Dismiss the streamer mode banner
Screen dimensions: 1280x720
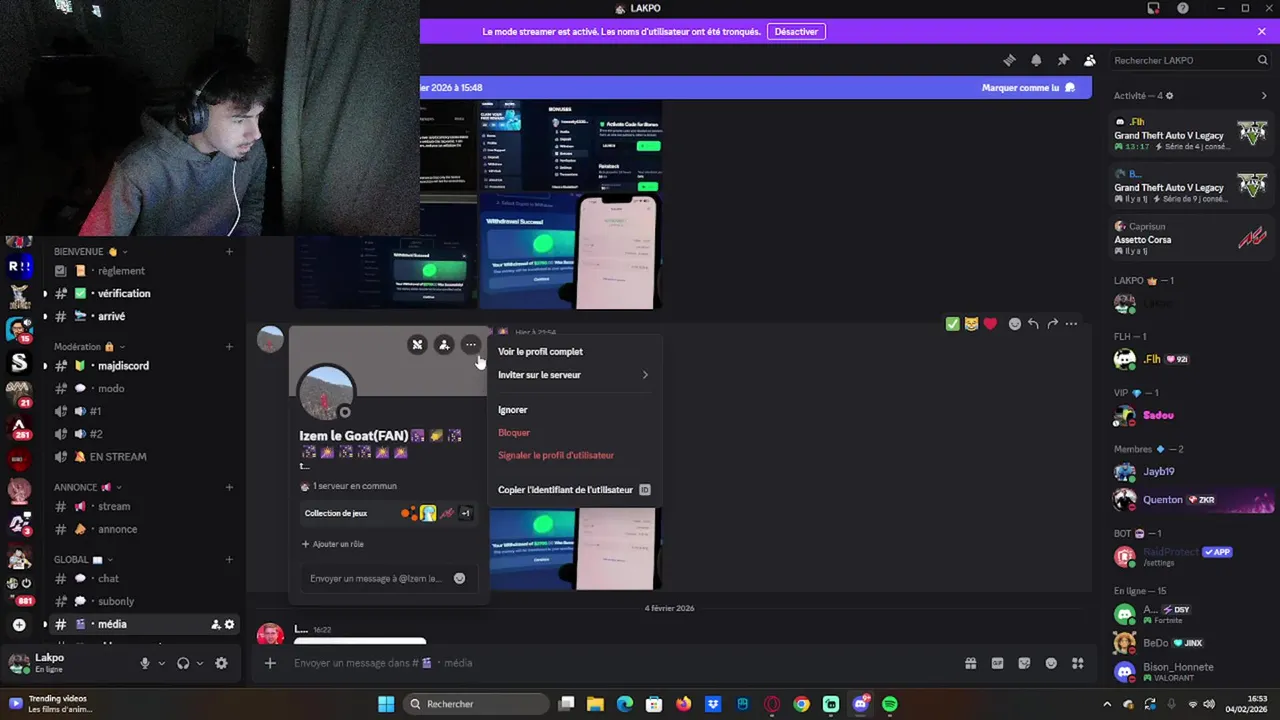[x=1262, y=31]
